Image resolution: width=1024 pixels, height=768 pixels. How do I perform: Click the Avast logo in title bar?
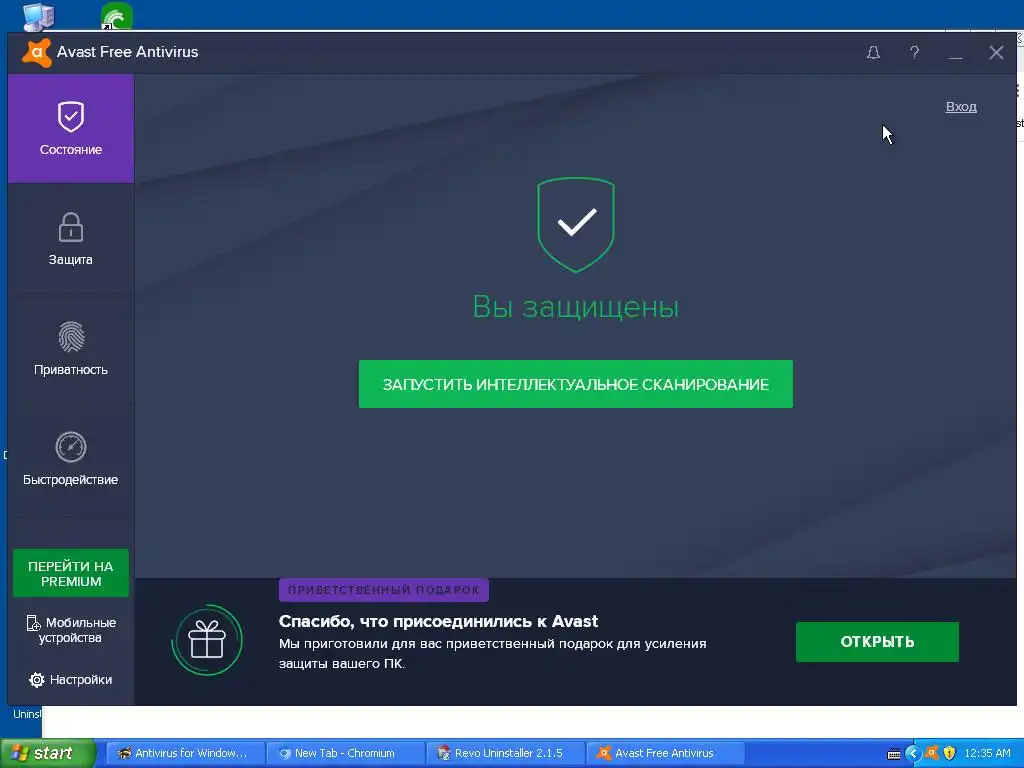click(37, 52)
